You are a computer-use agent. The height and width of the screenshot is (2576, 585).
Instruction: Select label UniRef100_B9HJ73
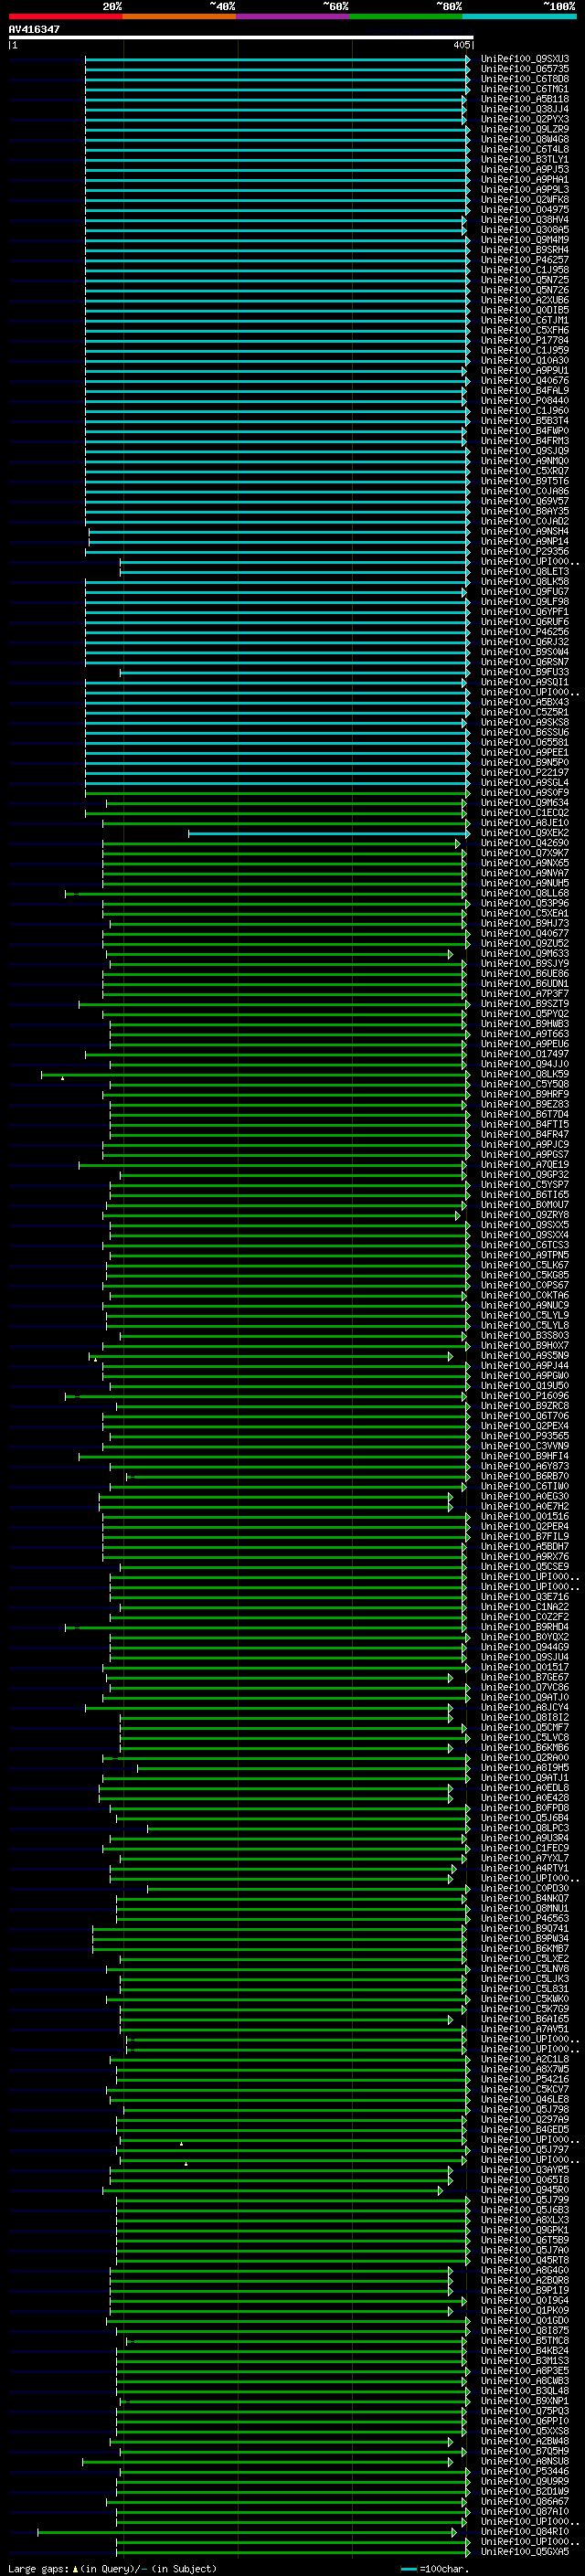point(525,924)
